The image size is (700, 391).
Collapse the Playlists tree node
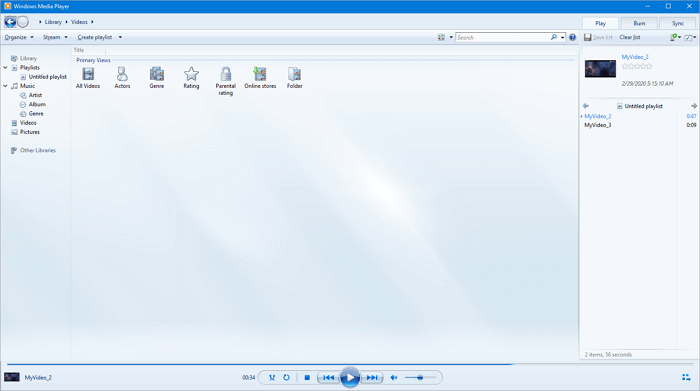tap(5, 67)
